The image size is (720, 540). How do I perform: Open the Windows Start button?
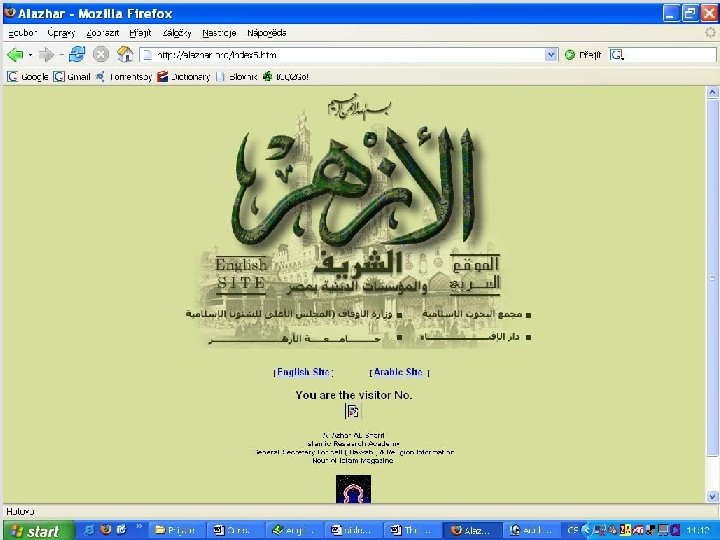(x=38, y=531)
